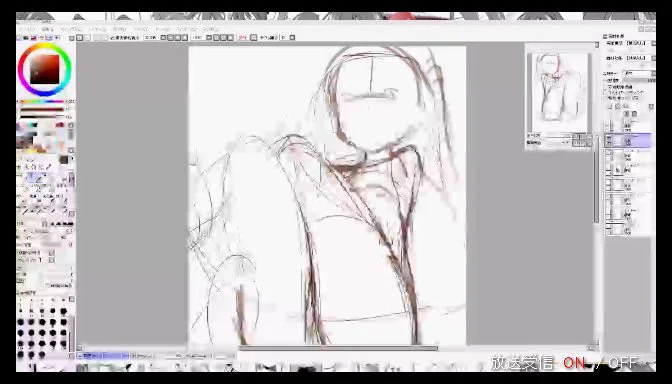Image resolution: width=672 pixels, height=384 pixels.
Task: Click the layer opacity slider
Action: click(639, 81)
